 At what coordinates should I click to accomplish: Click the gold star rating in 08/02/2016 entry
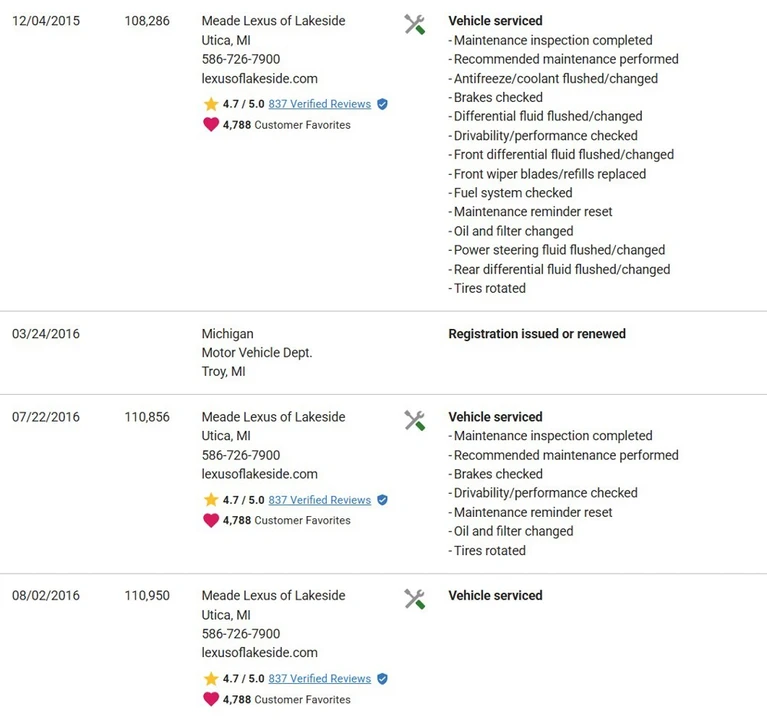(x=211, y=678)
